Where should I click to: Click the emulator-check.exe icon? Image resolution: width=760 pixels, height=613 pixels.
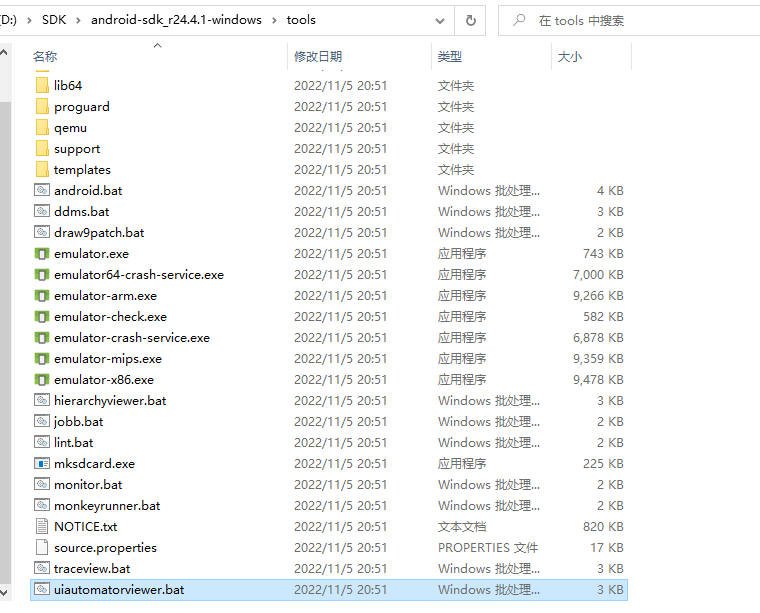pos(42,316)
